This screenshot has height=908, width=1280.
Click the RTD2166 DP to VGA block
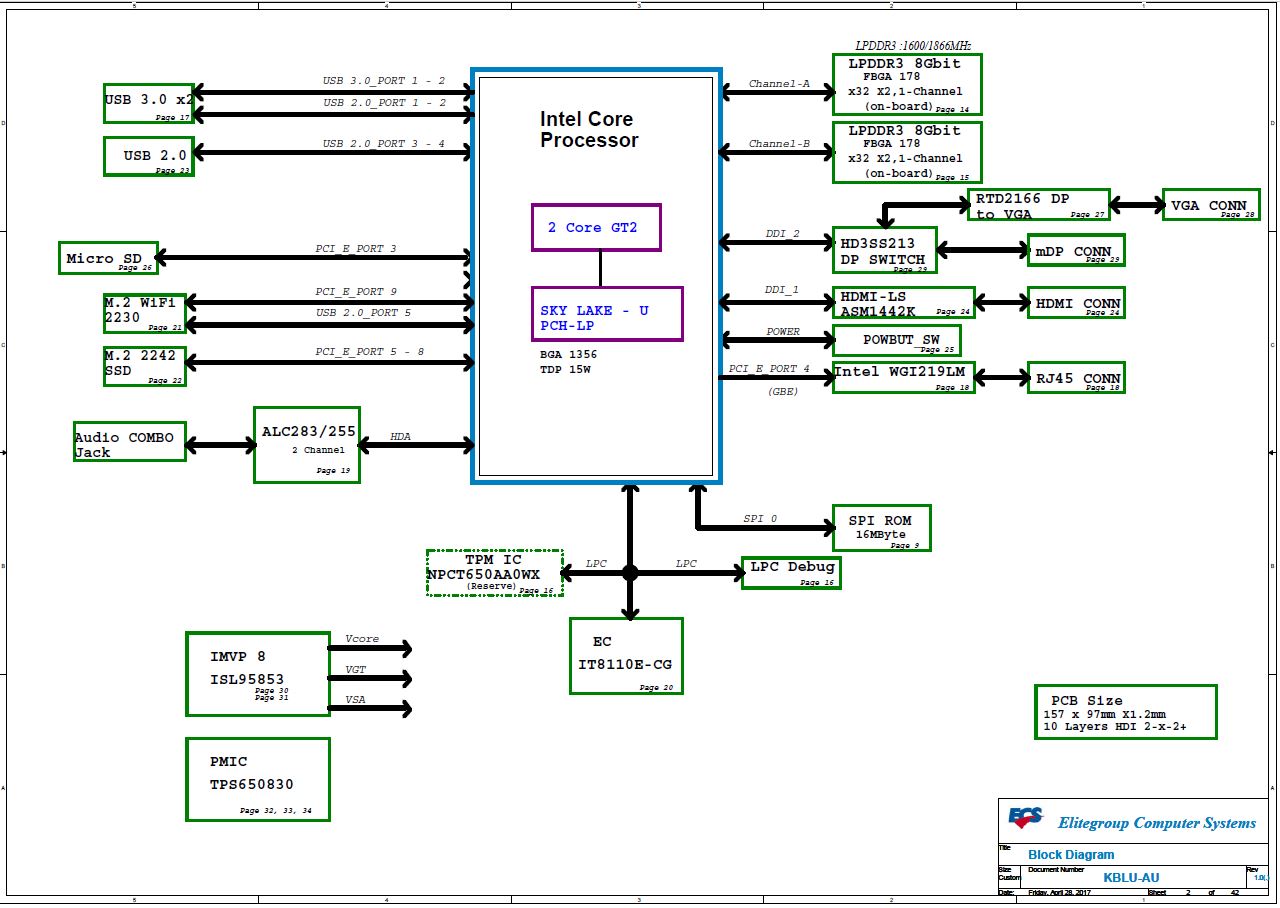pyautogui.click(x=1038, y=205)
